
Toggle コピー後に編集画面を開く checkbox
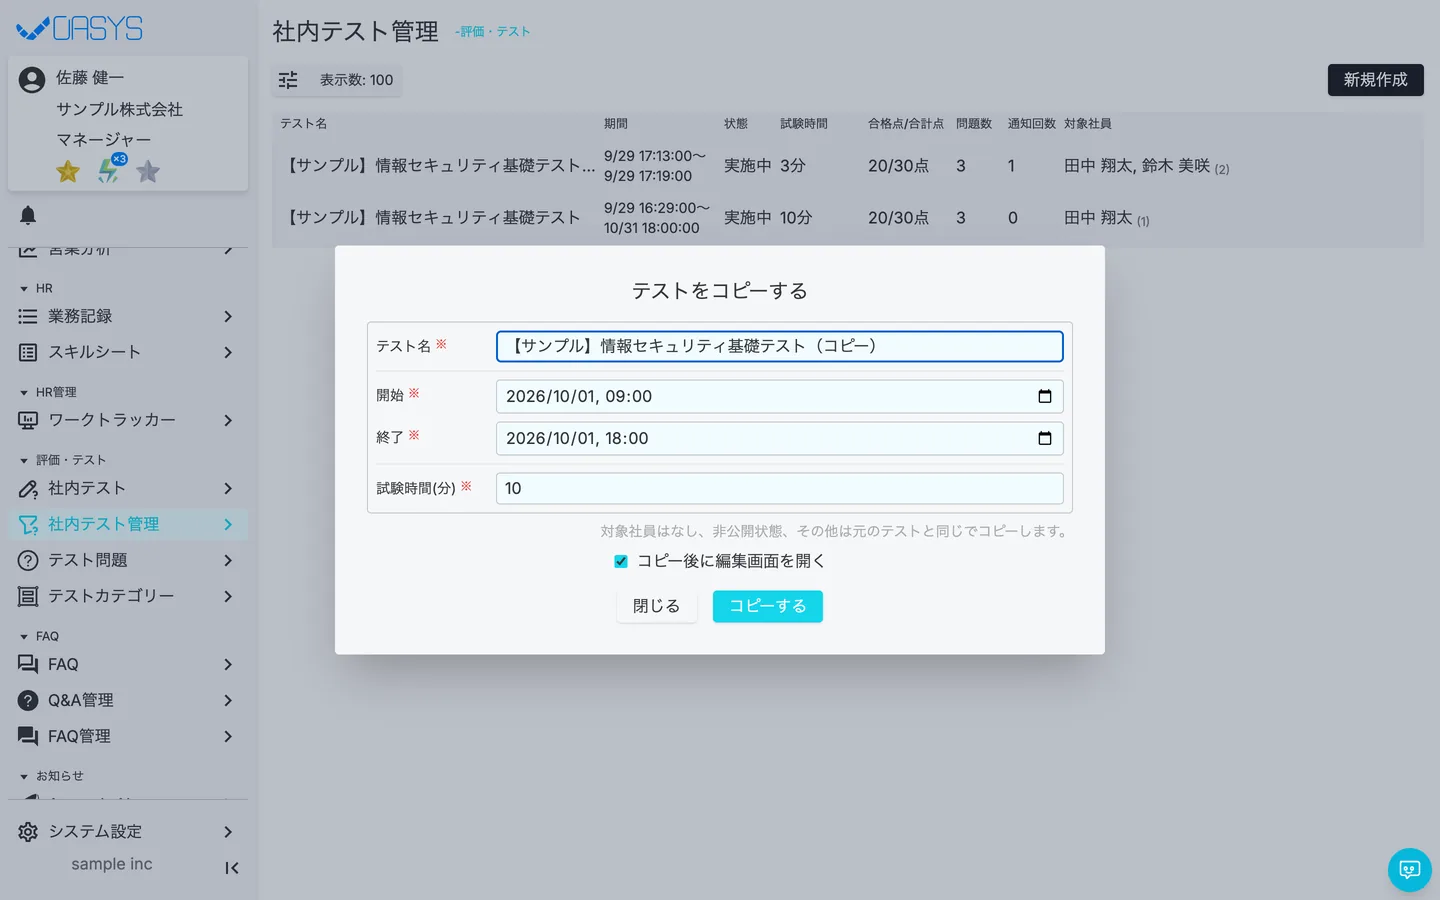point(621,561)
